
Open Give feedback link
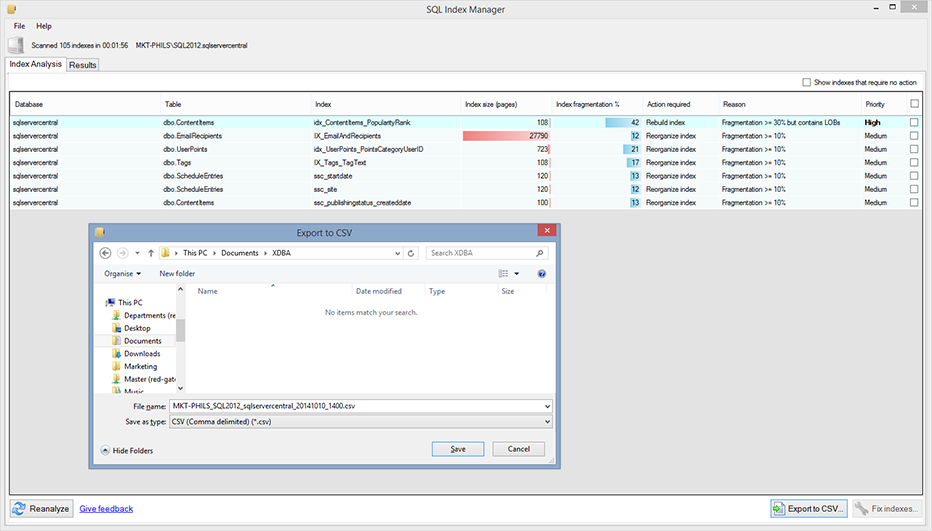click(106, 508)
